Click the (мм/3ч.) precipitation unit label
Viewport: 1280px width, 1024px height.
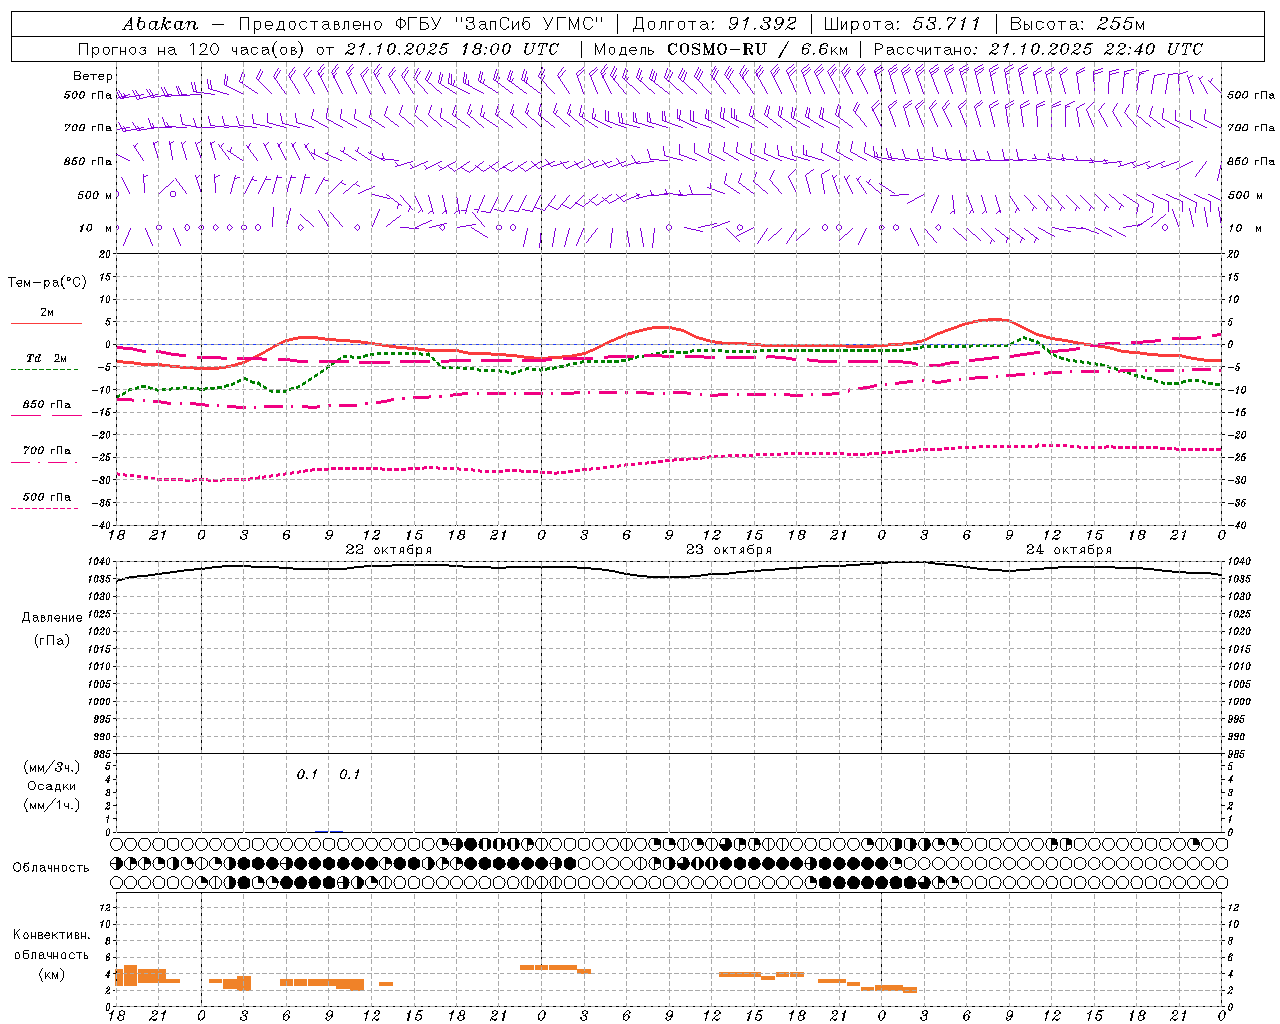coord(52,767)
